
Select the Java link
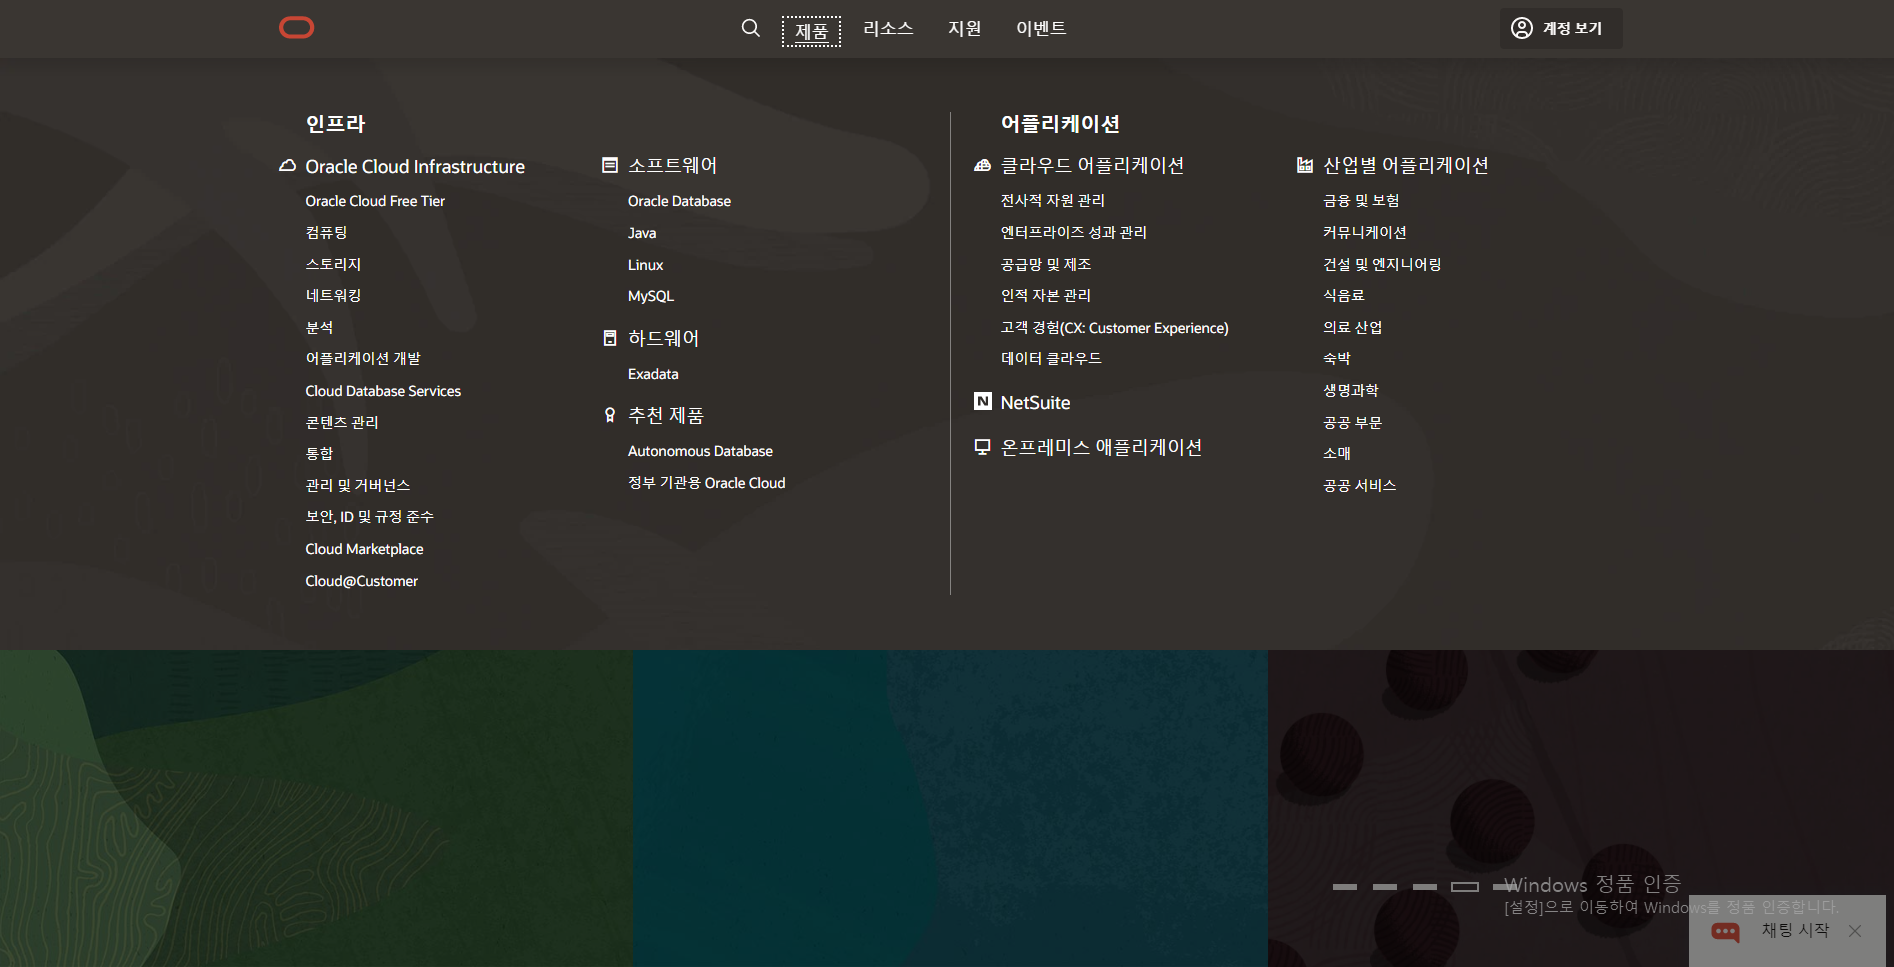point(642,233)
